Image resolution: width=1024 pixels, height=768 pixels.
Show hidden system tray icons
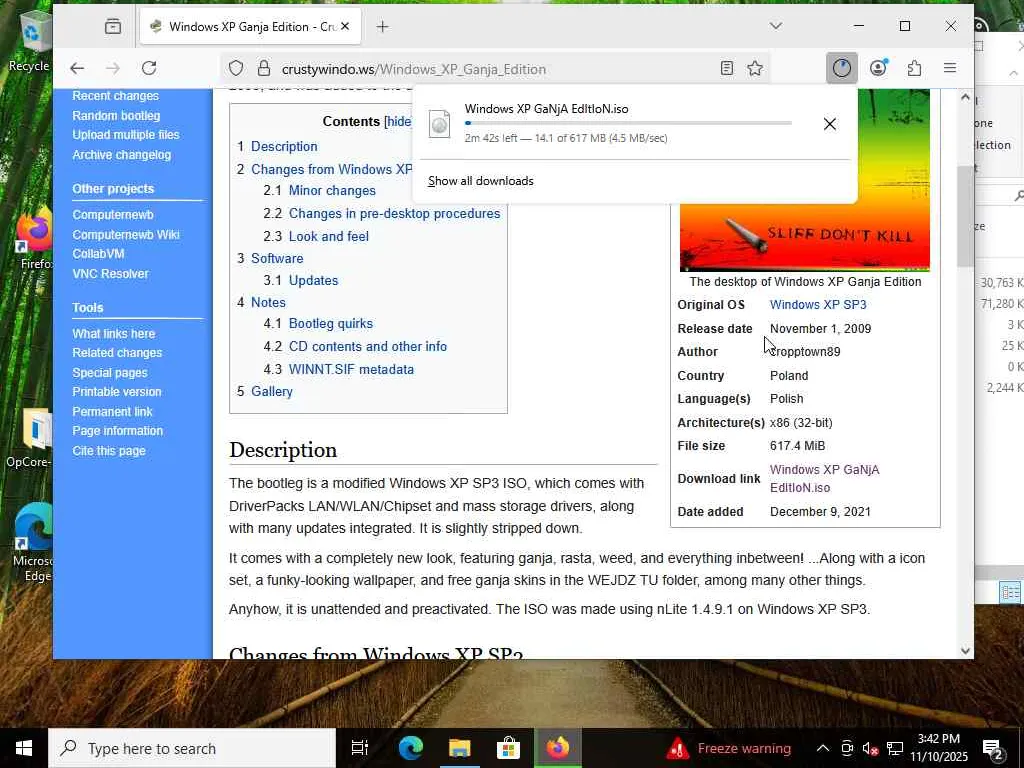pyautogui.click(x=823, y=748)
